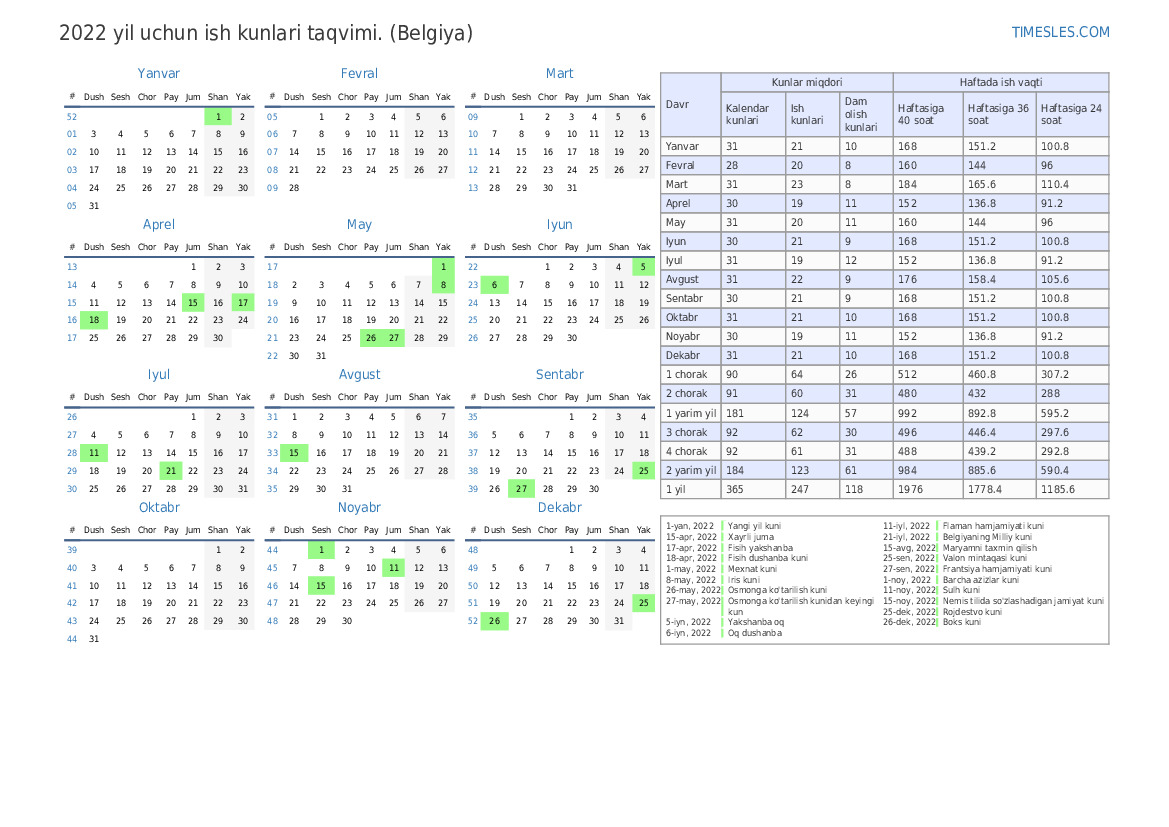Select the Avgust month heading above its calendar
This screenshot has width=1169, height=827.
point(359,374)
